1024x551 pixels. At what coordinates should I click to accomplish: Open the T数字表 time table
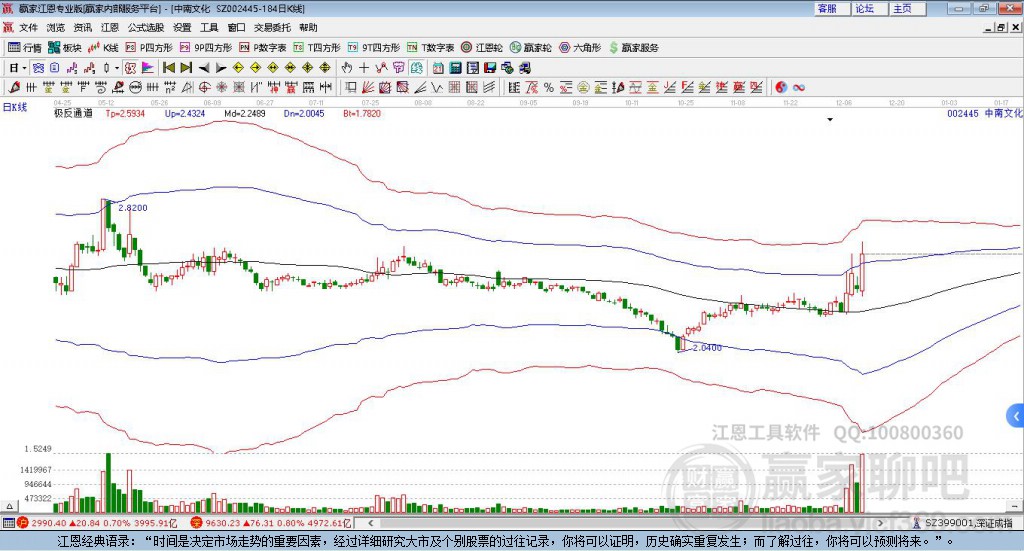point(430,48)
